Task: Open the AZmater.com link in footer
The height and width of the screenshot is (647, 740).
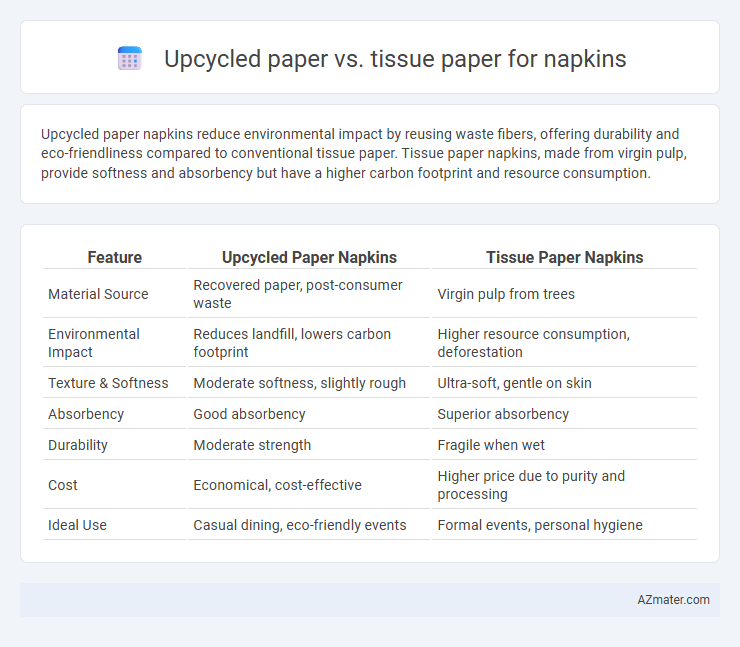Action: [673, 599]
